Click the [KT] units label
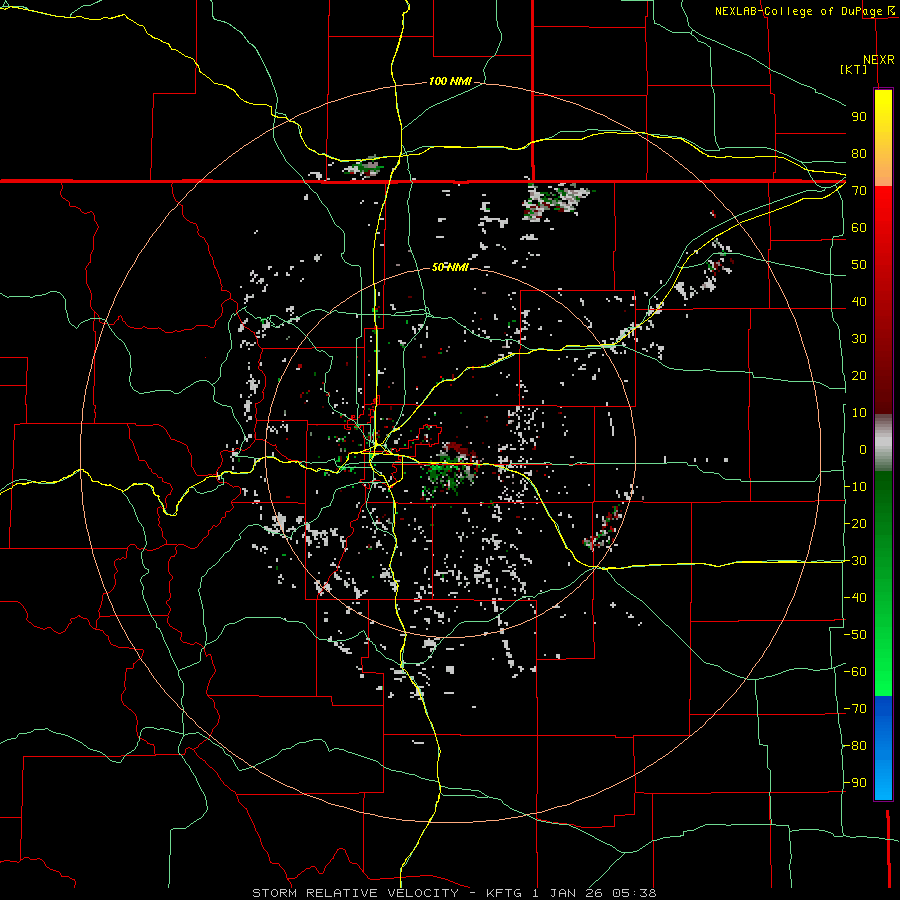 pos(854,69)
